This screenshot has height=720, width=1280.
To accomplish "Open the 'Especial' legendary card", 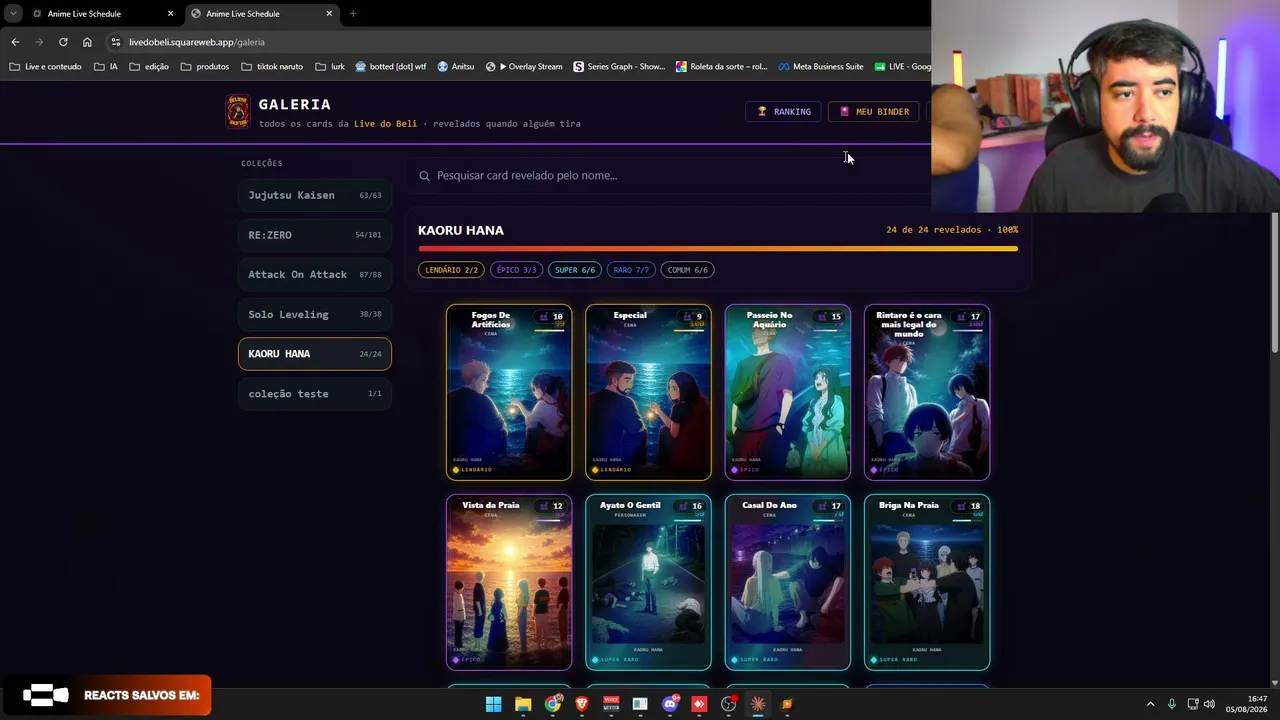I will [x=648, y=392].
